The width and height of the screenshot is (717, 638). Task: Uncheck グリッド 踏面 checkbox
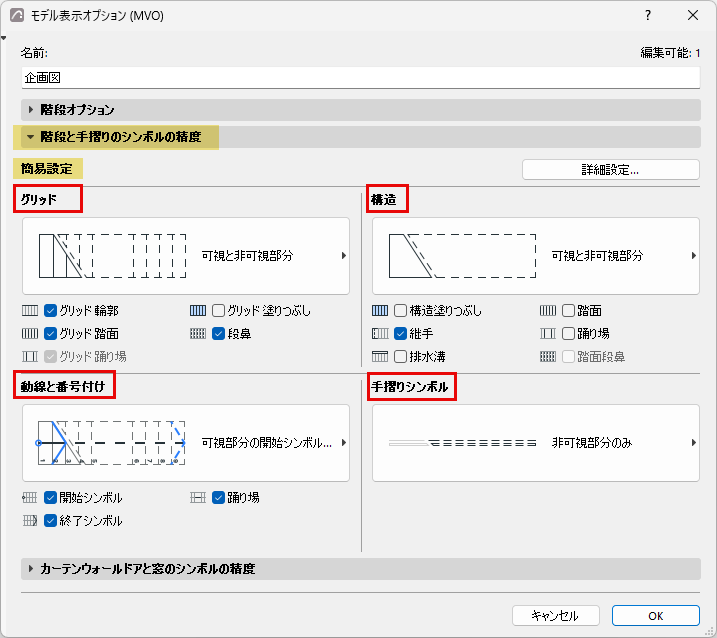[x=50, y=333]
